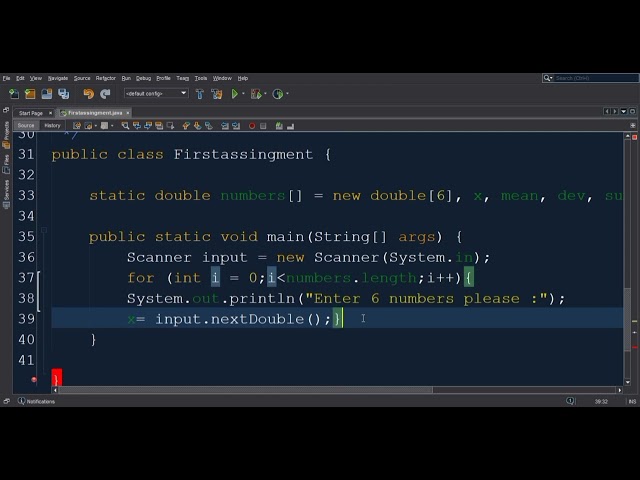The image size is (640, 480).
Task: Toggle Highlight Search editor icon
Action: click(159, 126)
